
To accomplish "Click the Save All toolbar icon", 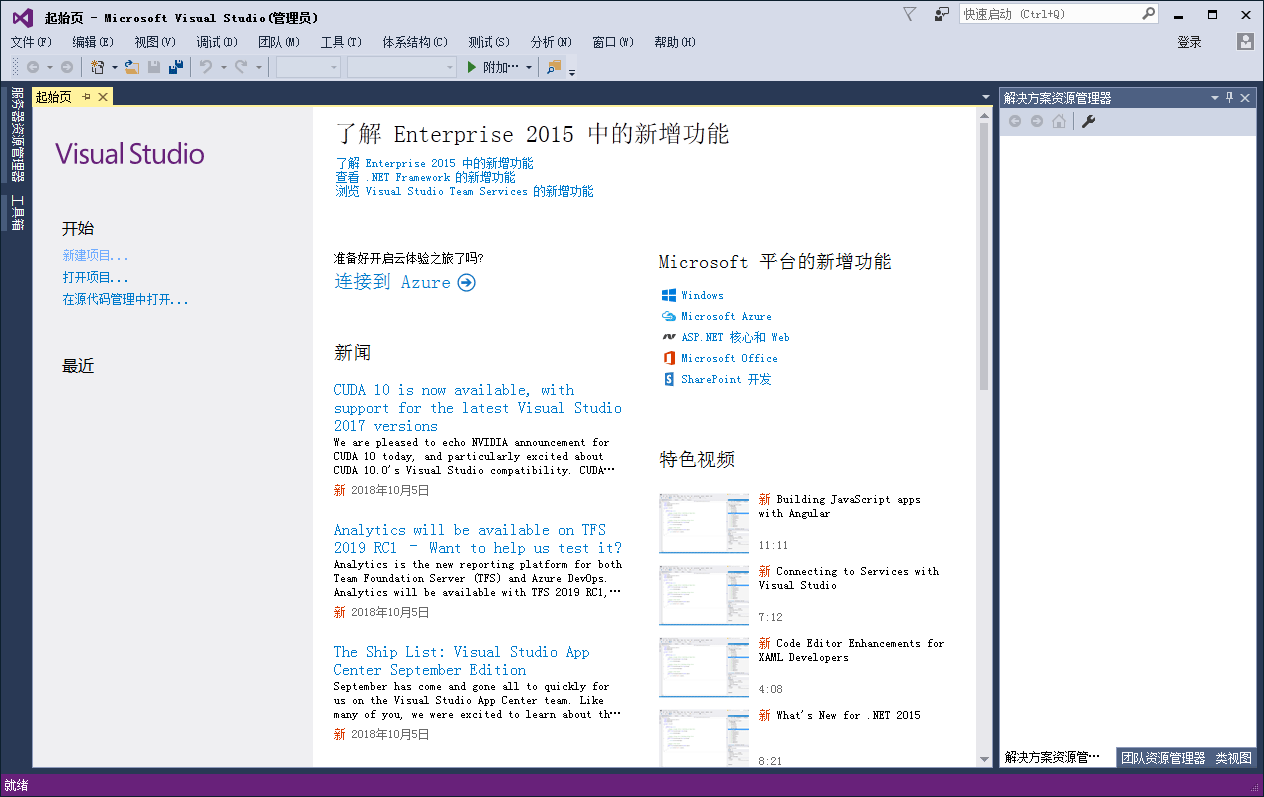I will (176, 67).
